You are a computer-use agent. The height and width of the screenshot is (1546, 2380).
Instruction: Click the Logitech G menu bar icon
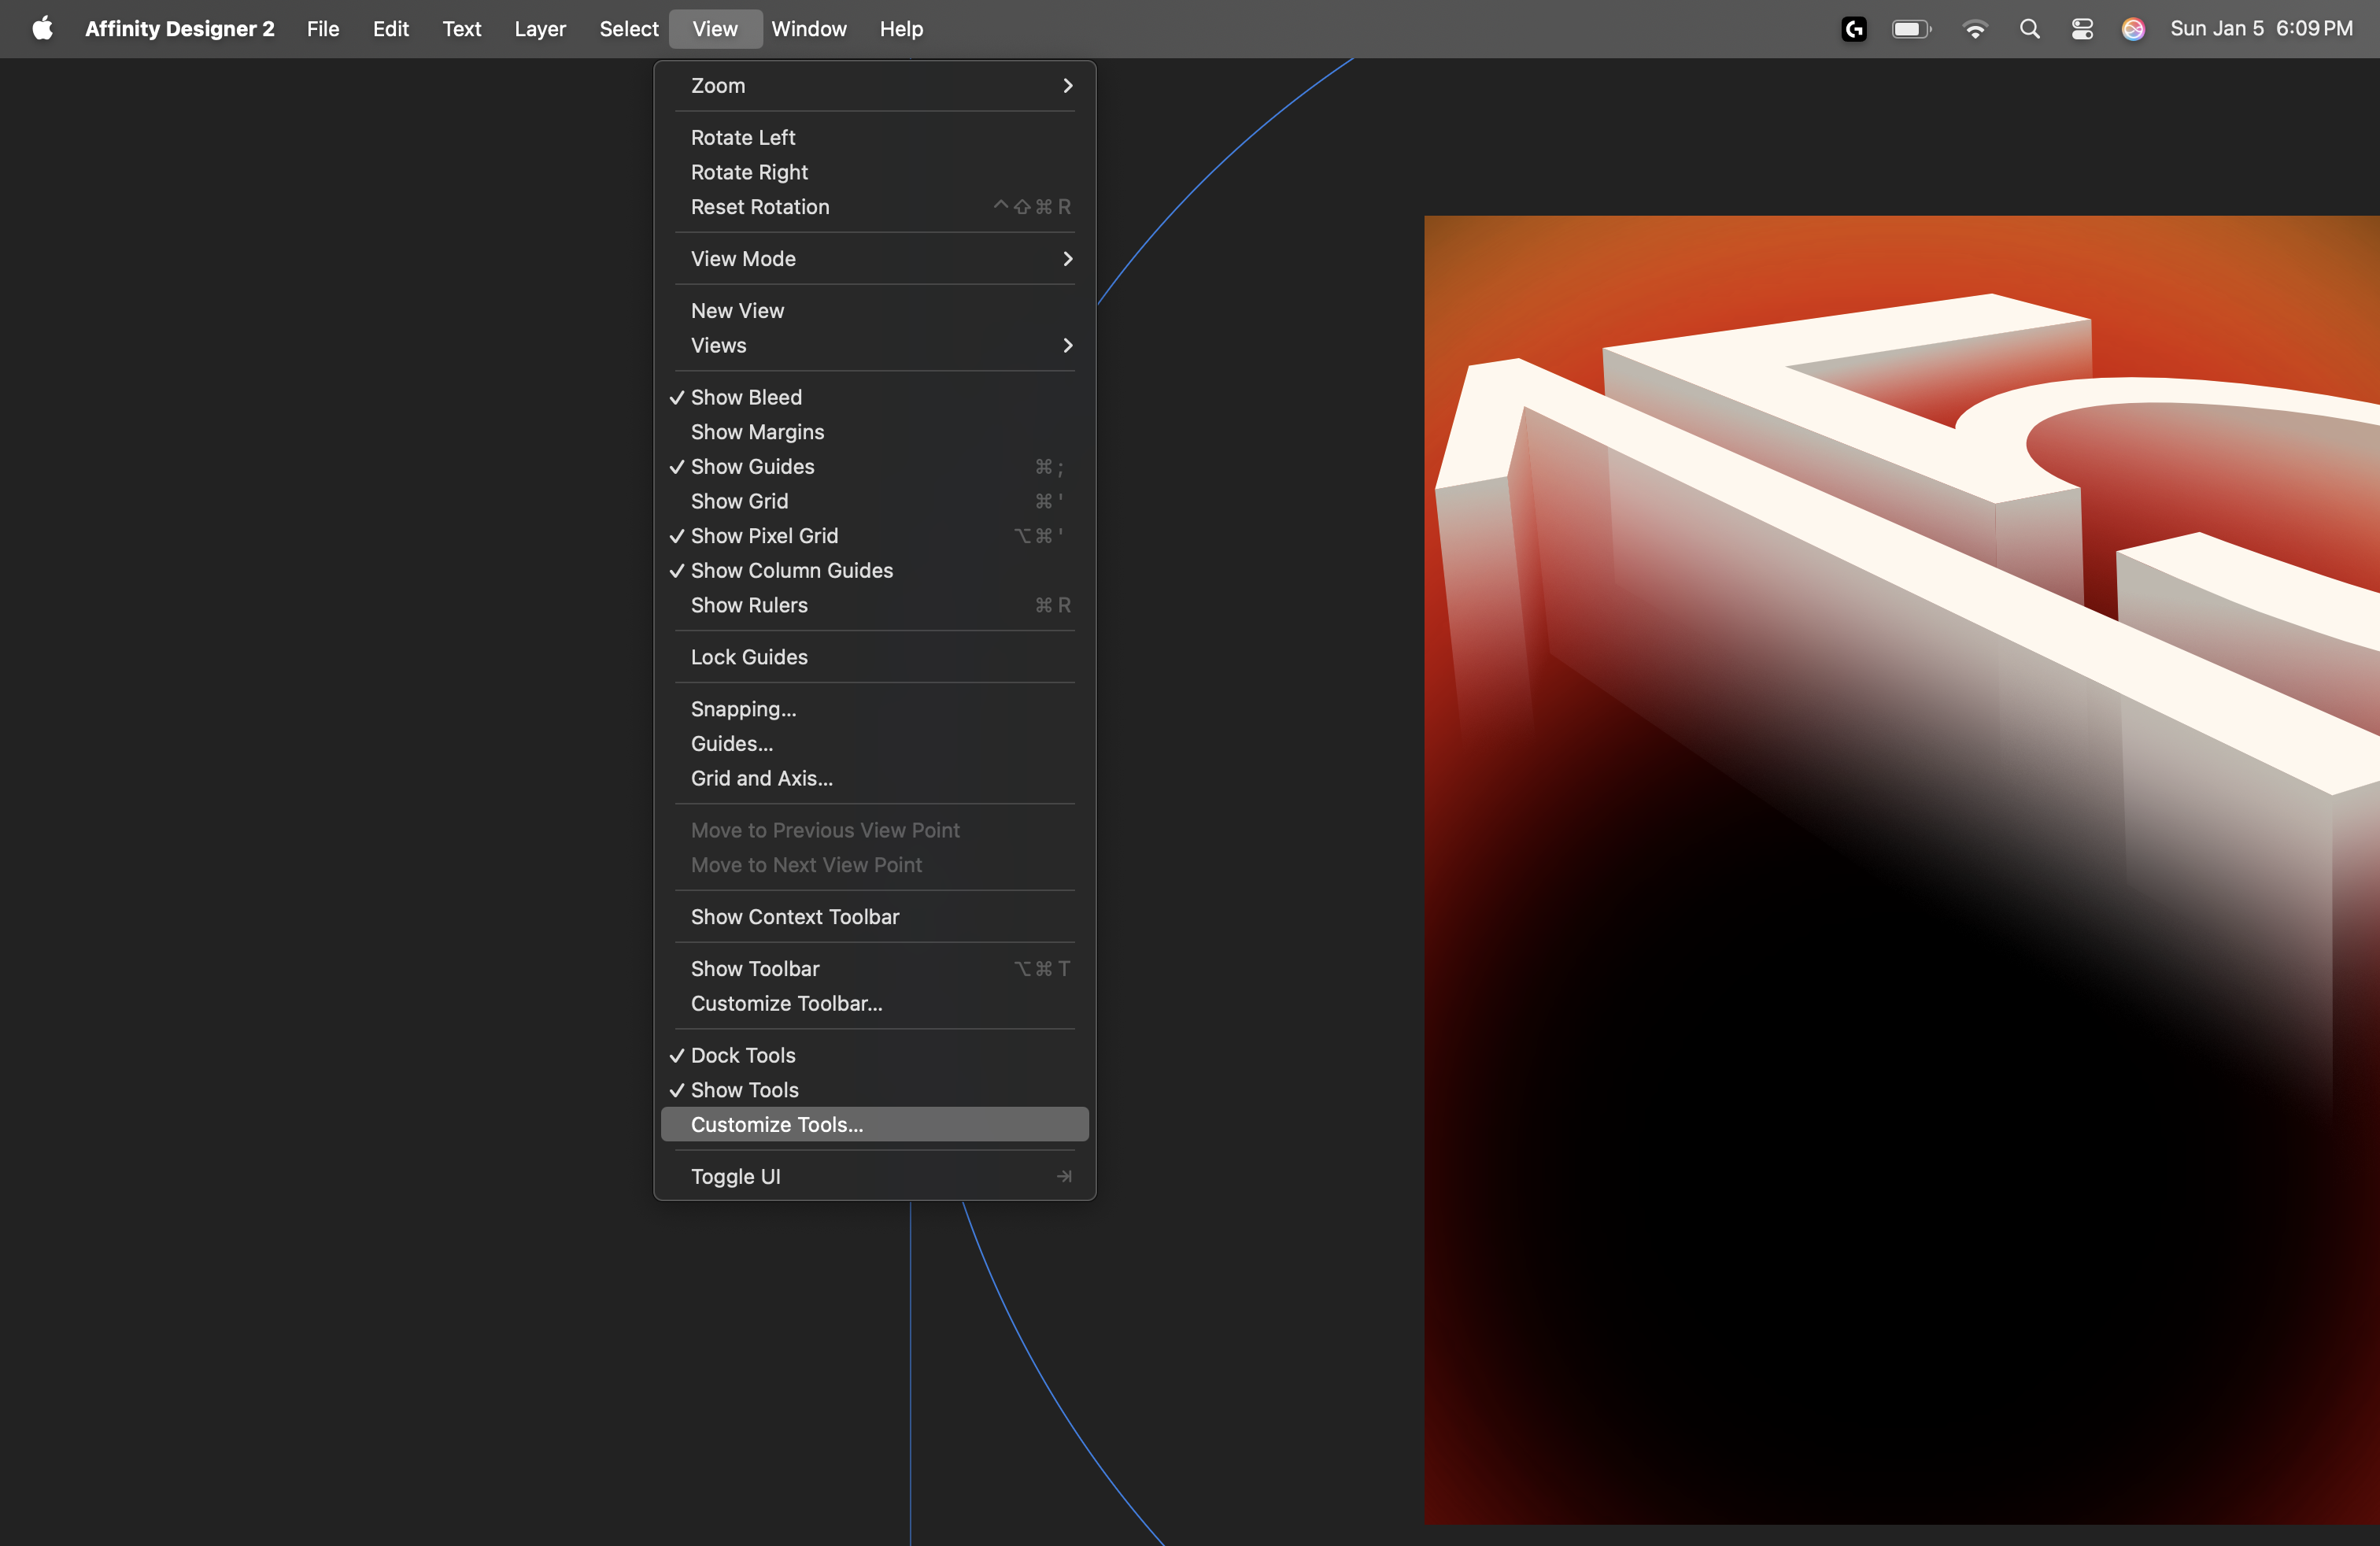1853,29
